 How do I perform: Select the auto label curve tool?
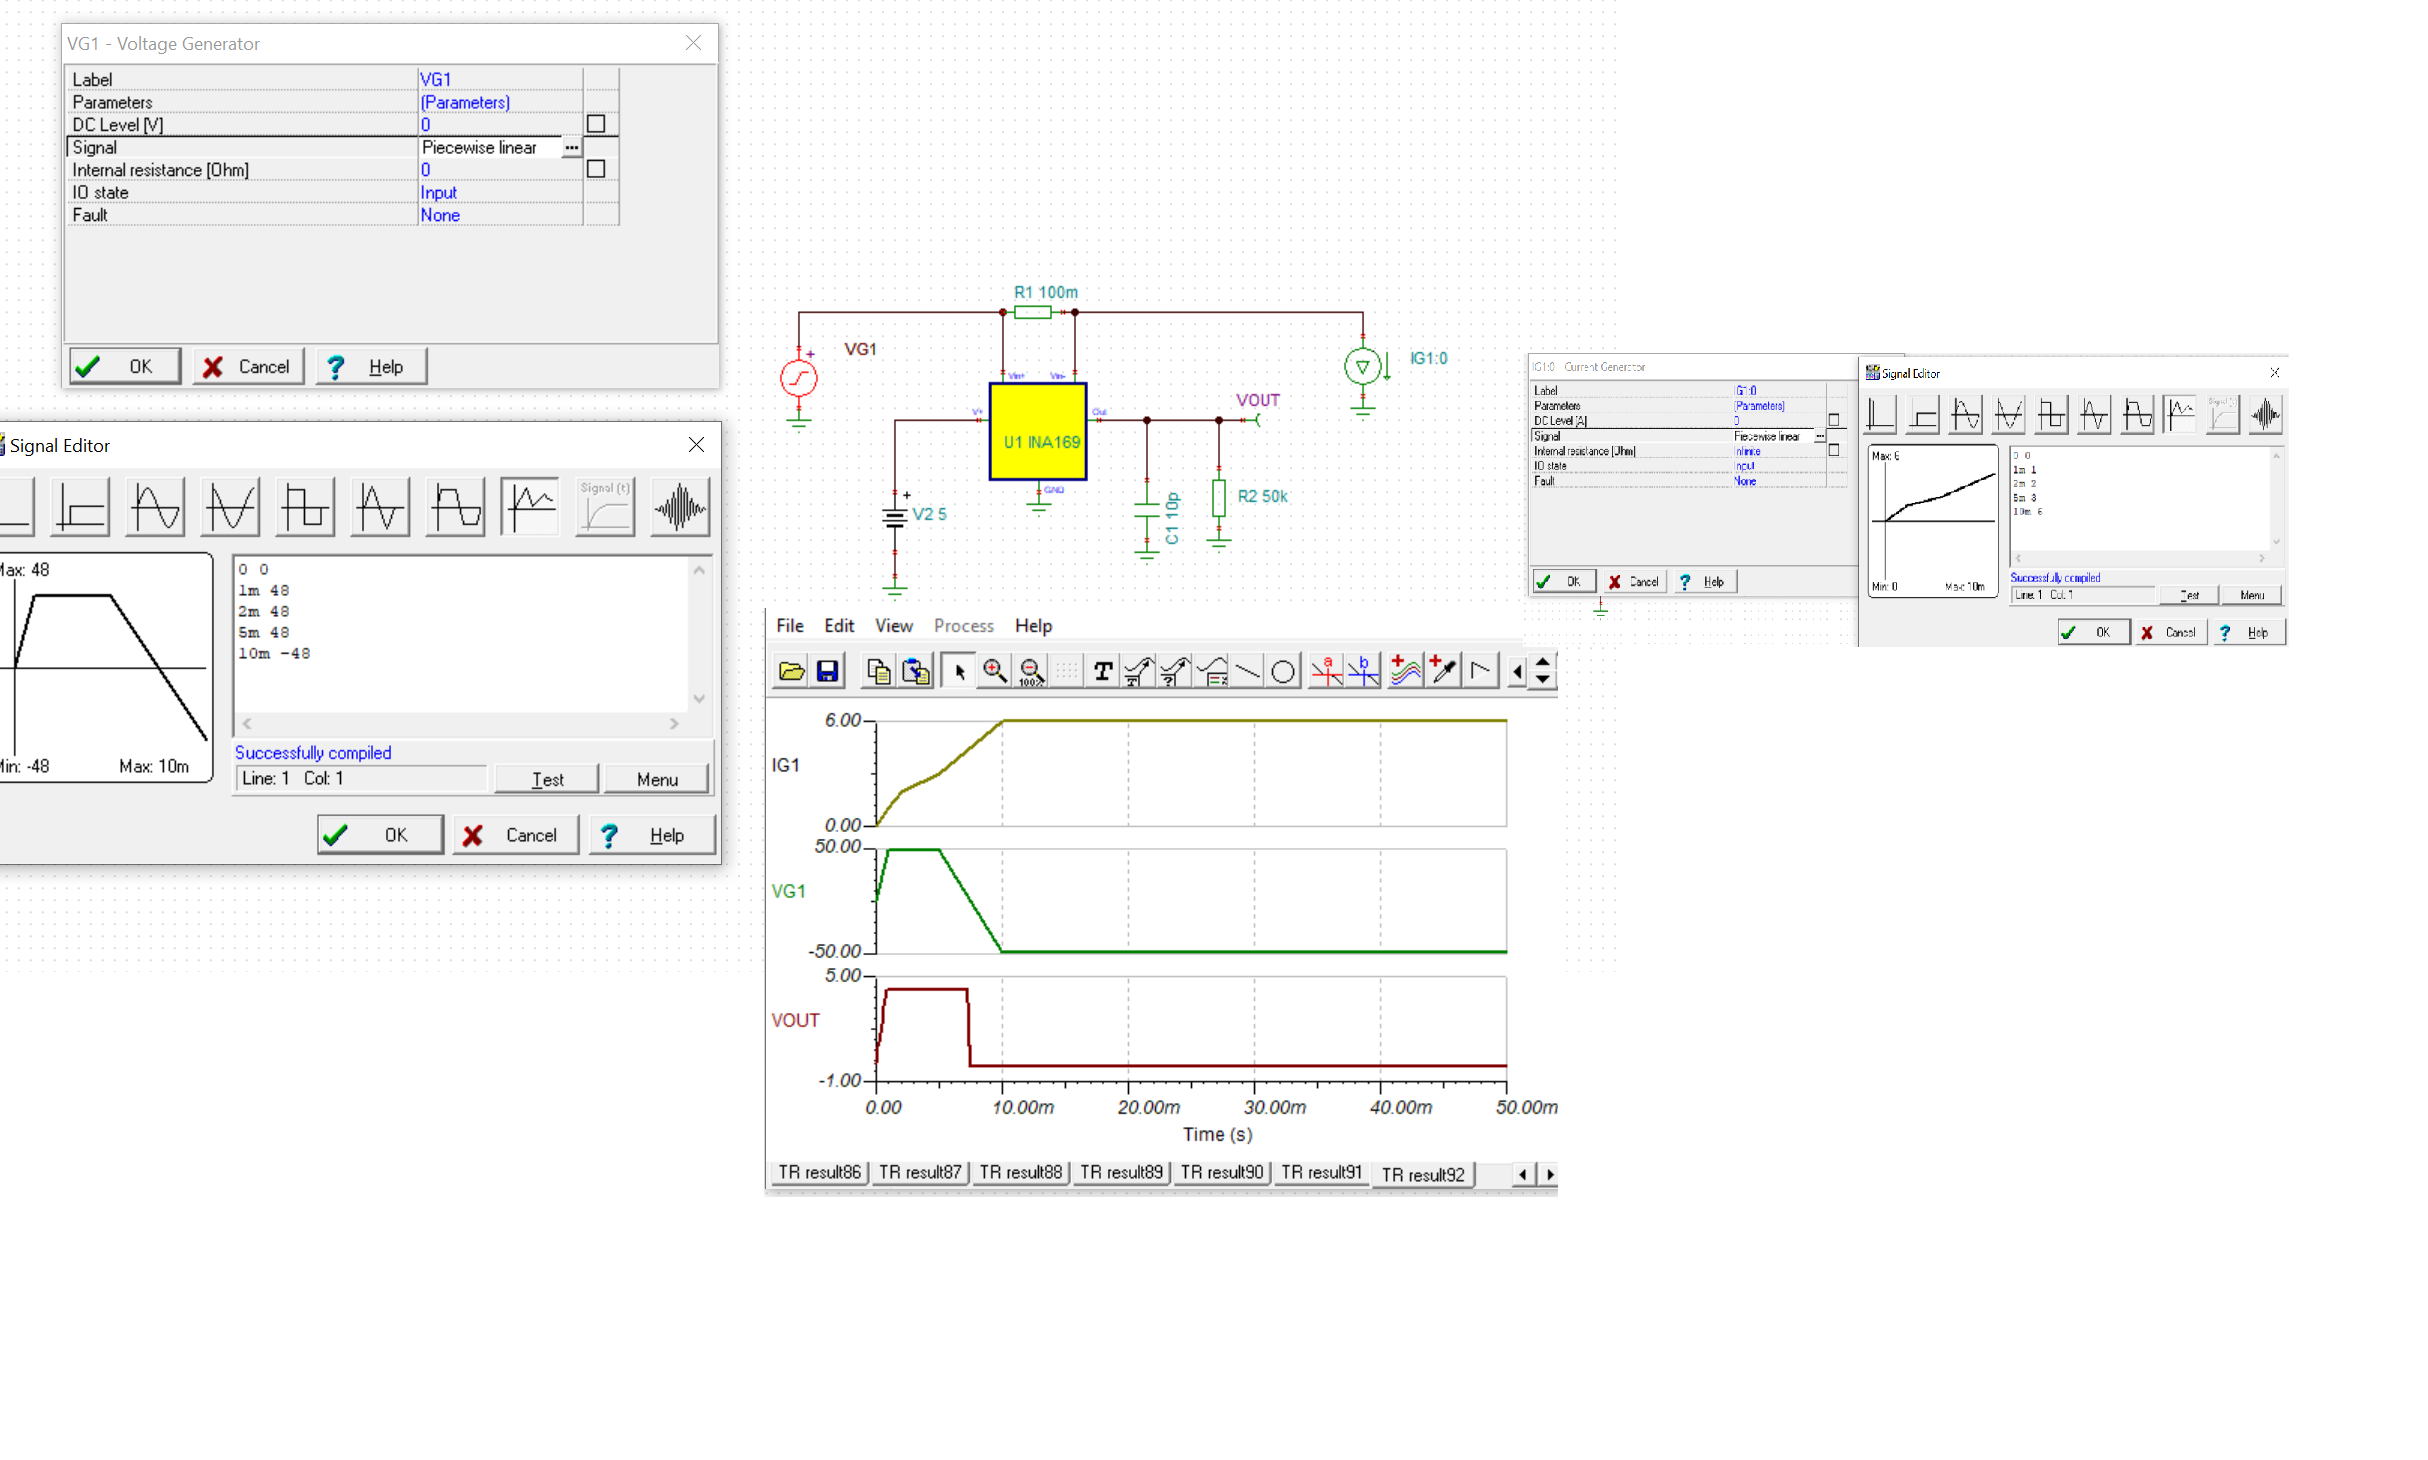tap(1139, 671)
